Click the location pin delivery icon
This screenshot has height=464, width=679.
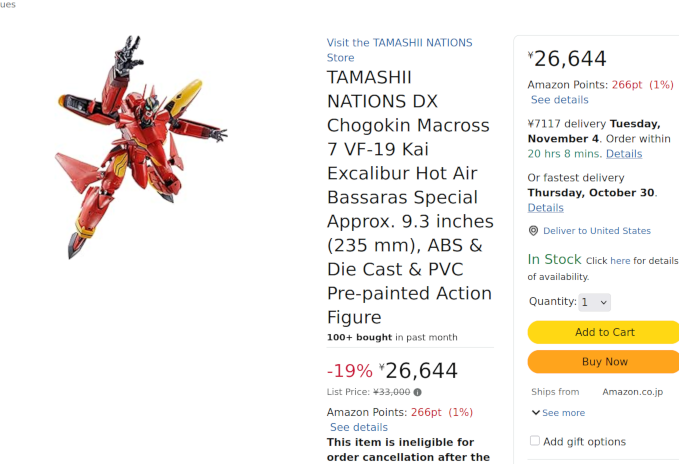click(x=534, y=231)
